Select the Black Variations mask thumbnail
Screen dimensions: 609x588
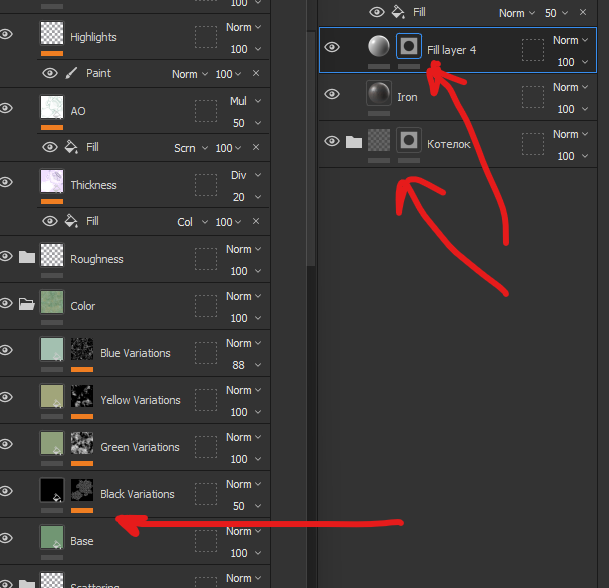pos(82,490)
